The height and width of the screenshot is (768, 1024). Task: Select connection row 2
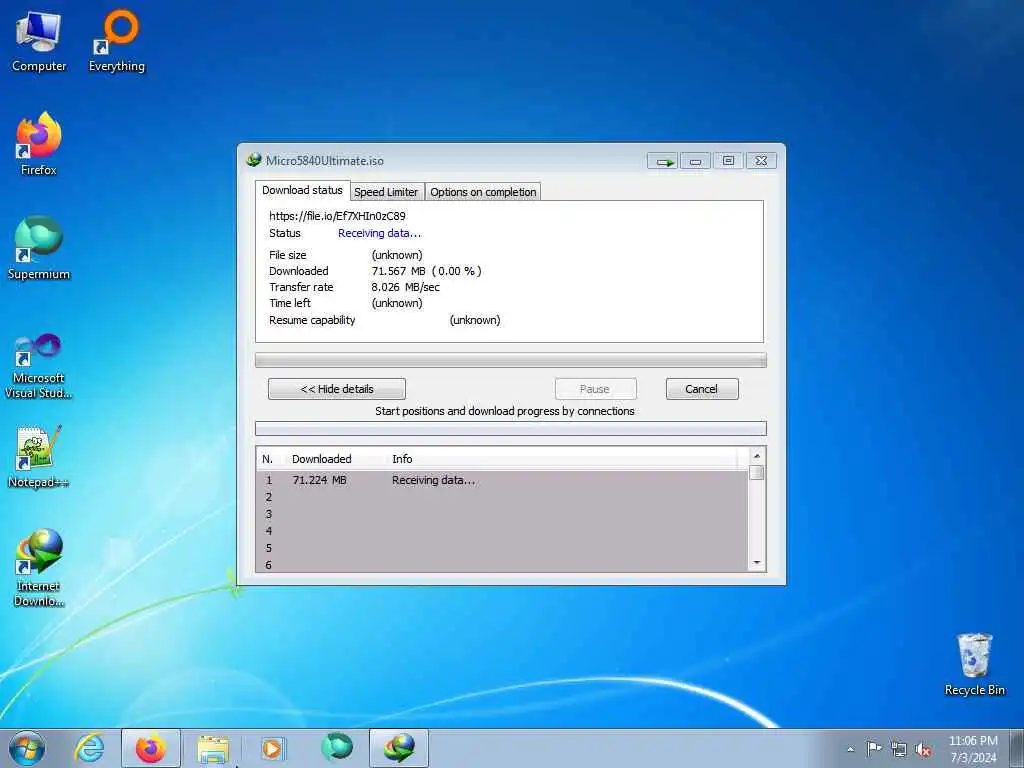coord(502,497)
